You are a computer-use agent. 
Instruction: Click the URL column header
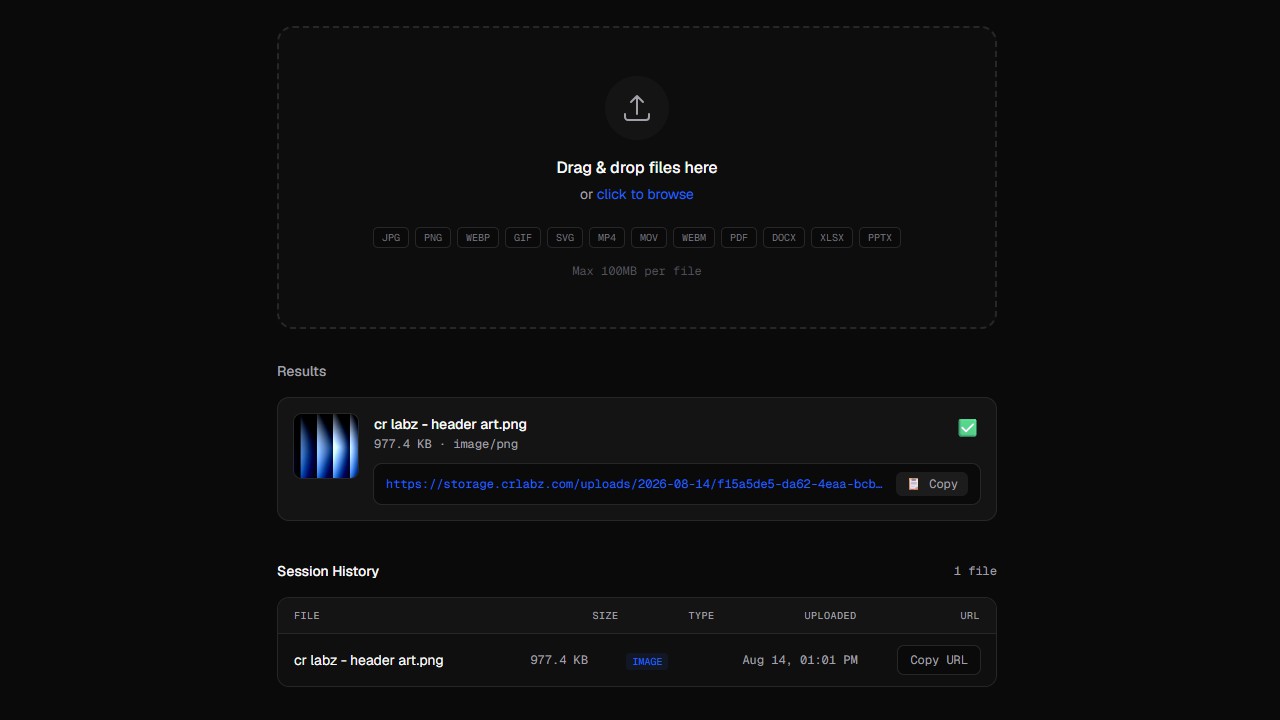970,616
